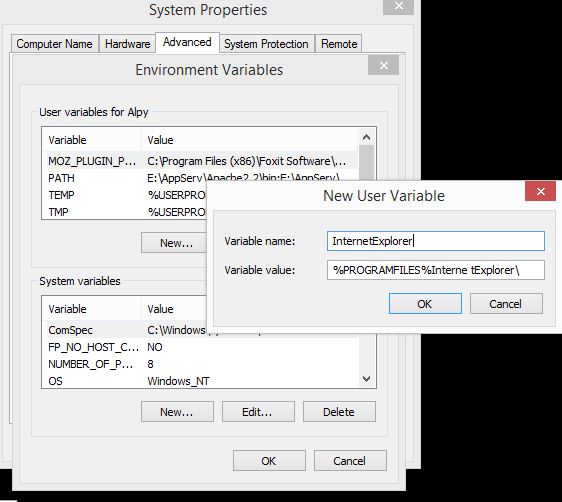562x502 pixels.
Task: Select the OS system variable
Action: coord(201,381)
